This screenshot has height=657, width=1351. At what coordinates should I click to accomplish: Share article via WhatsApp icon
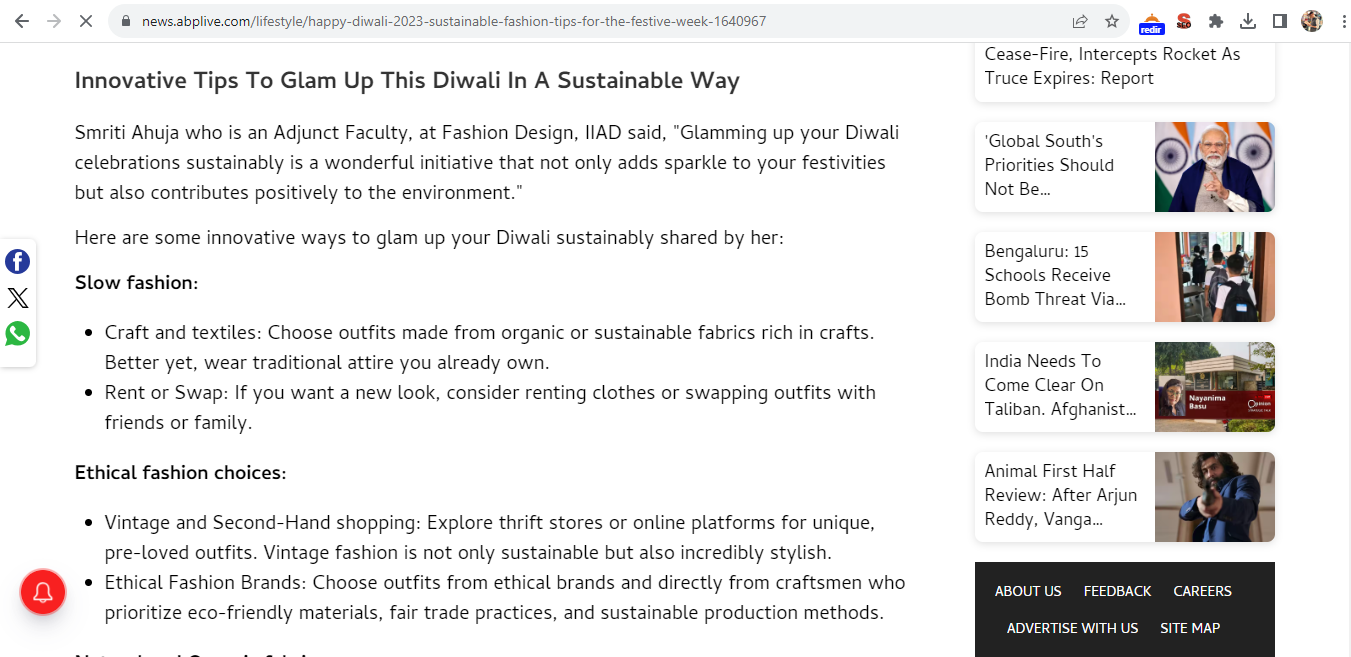[x=18, y=334]
